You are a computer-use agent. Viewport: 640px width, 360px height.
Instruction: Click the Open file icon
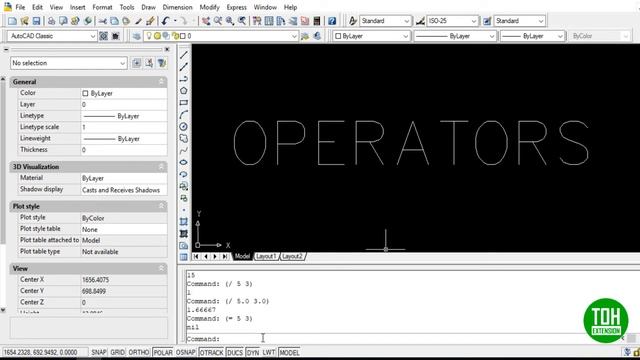[24, 21]
